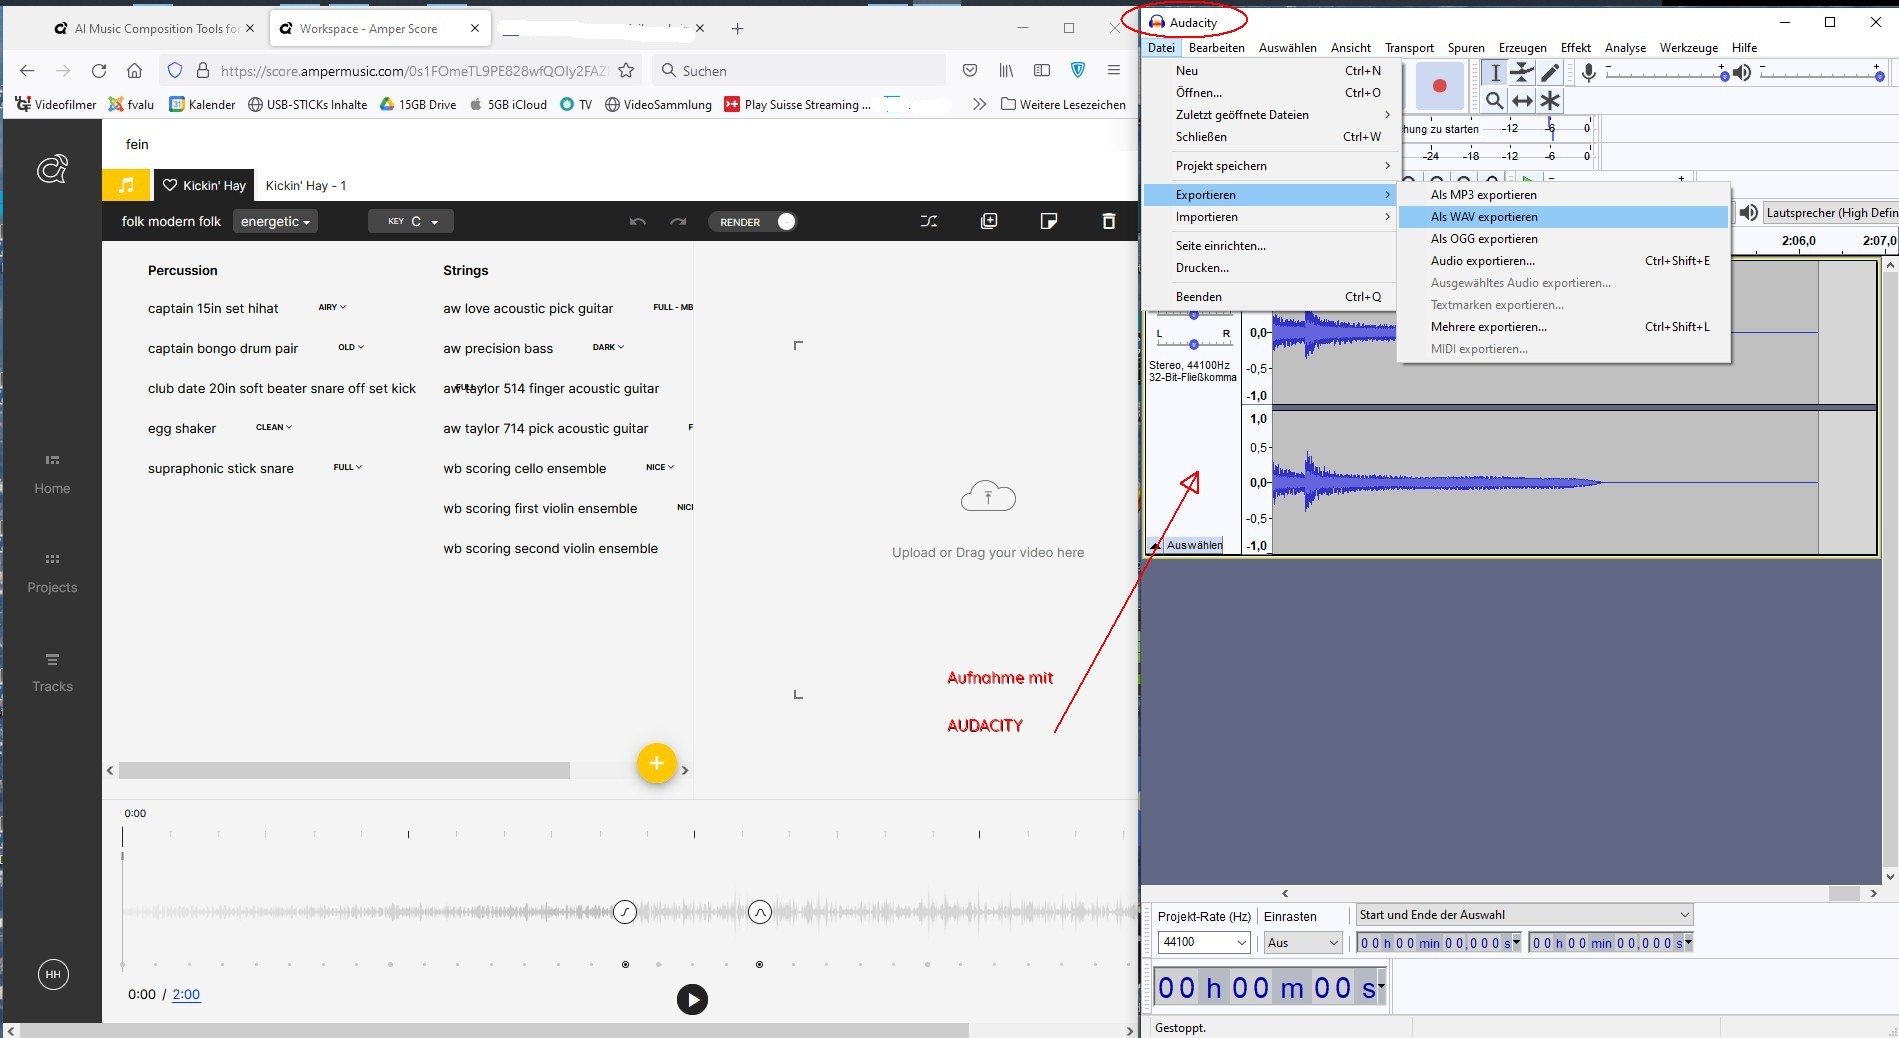Play the Amper track
The width and height of the screenshot is (1899, 1038).
pos(692,999)
